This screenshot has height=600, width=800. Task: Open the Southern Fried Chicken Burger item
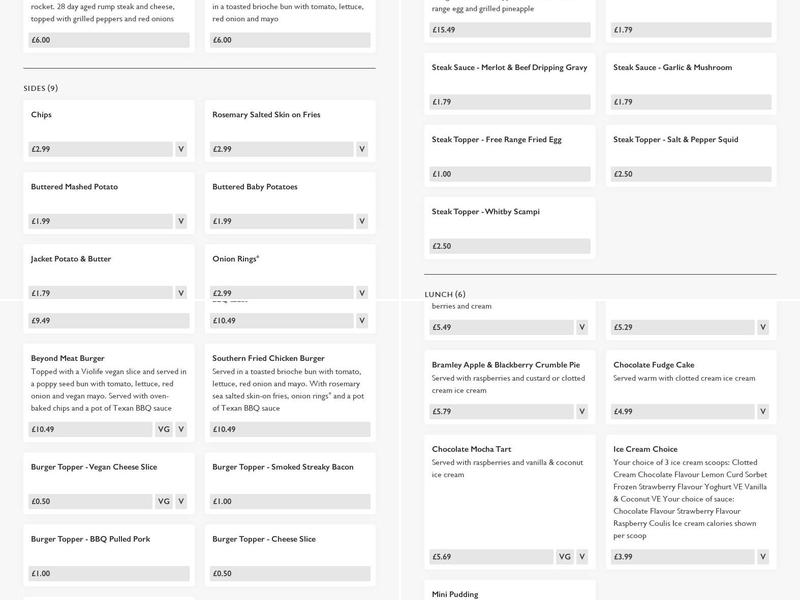coord(268,358)
